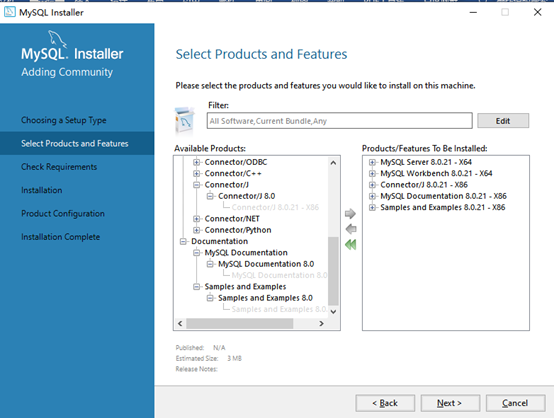Click the MySQL Installer title bar icon
This screenshot has width=554, height=418.
(10, 12)
